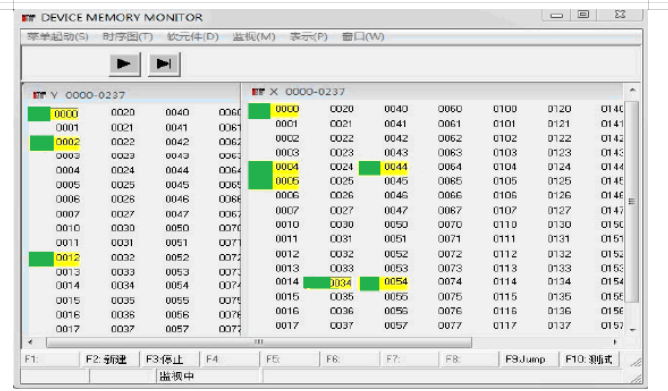Click the Y 0000-0237 pane icon
This screenshot has width=668, height=391.
[39, 95]
